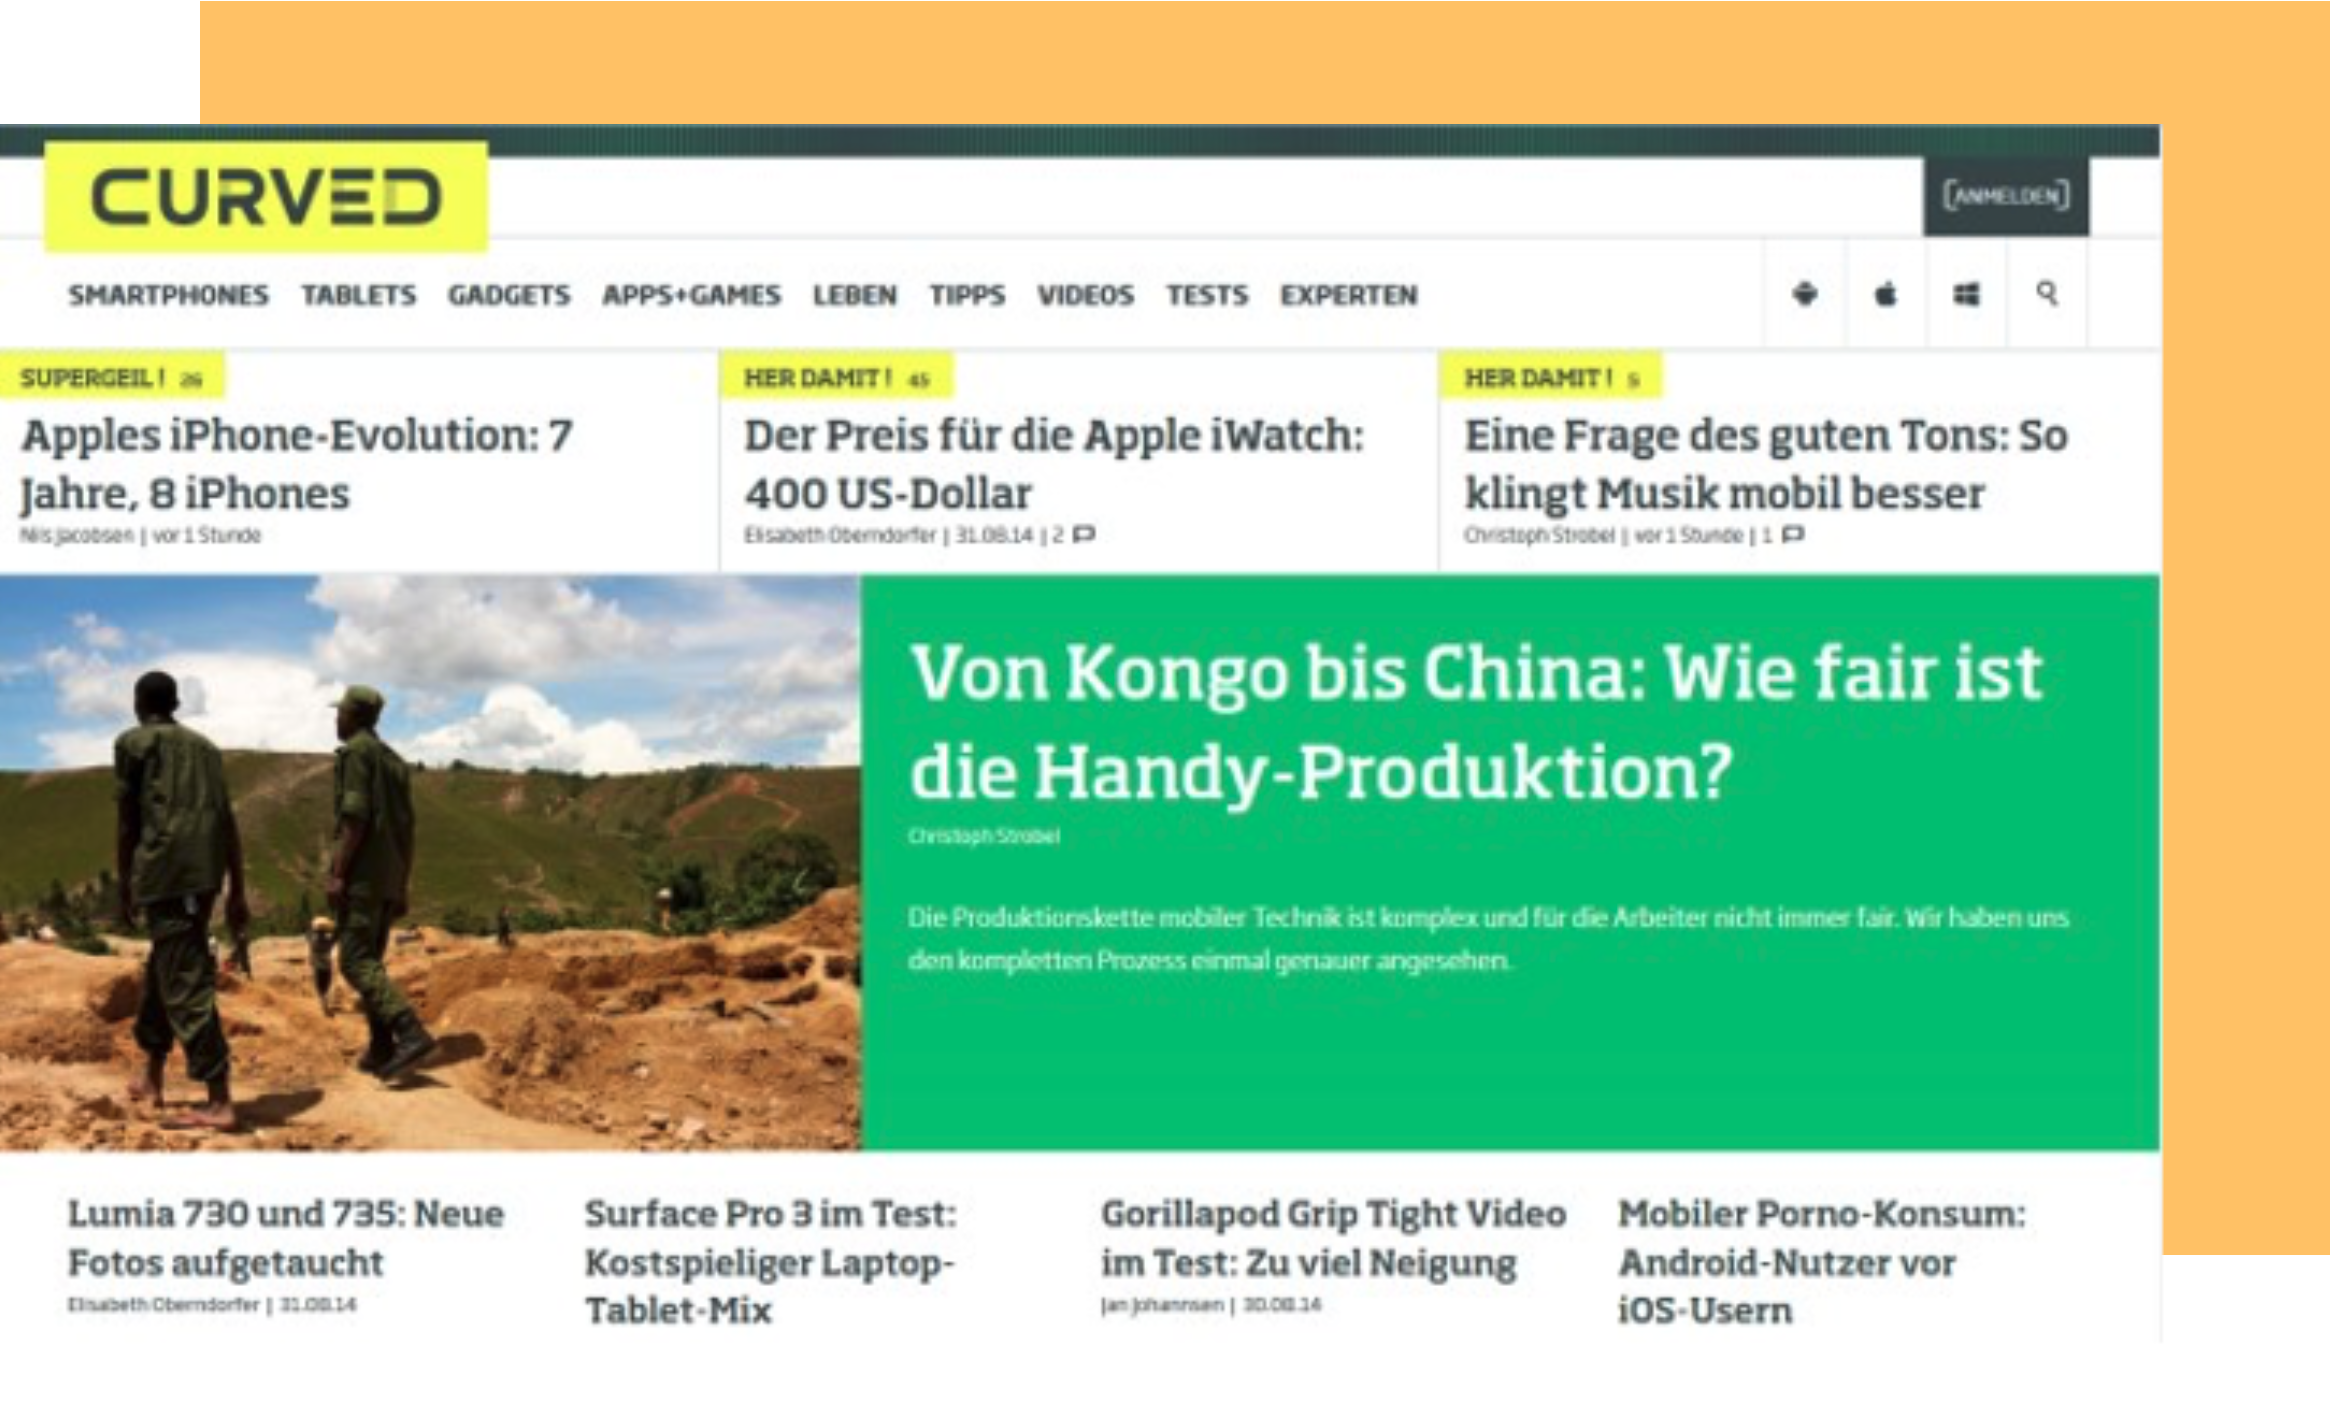2330x1412 pixels.
Task: Open the Smartphones menu item
Action: 168,295
